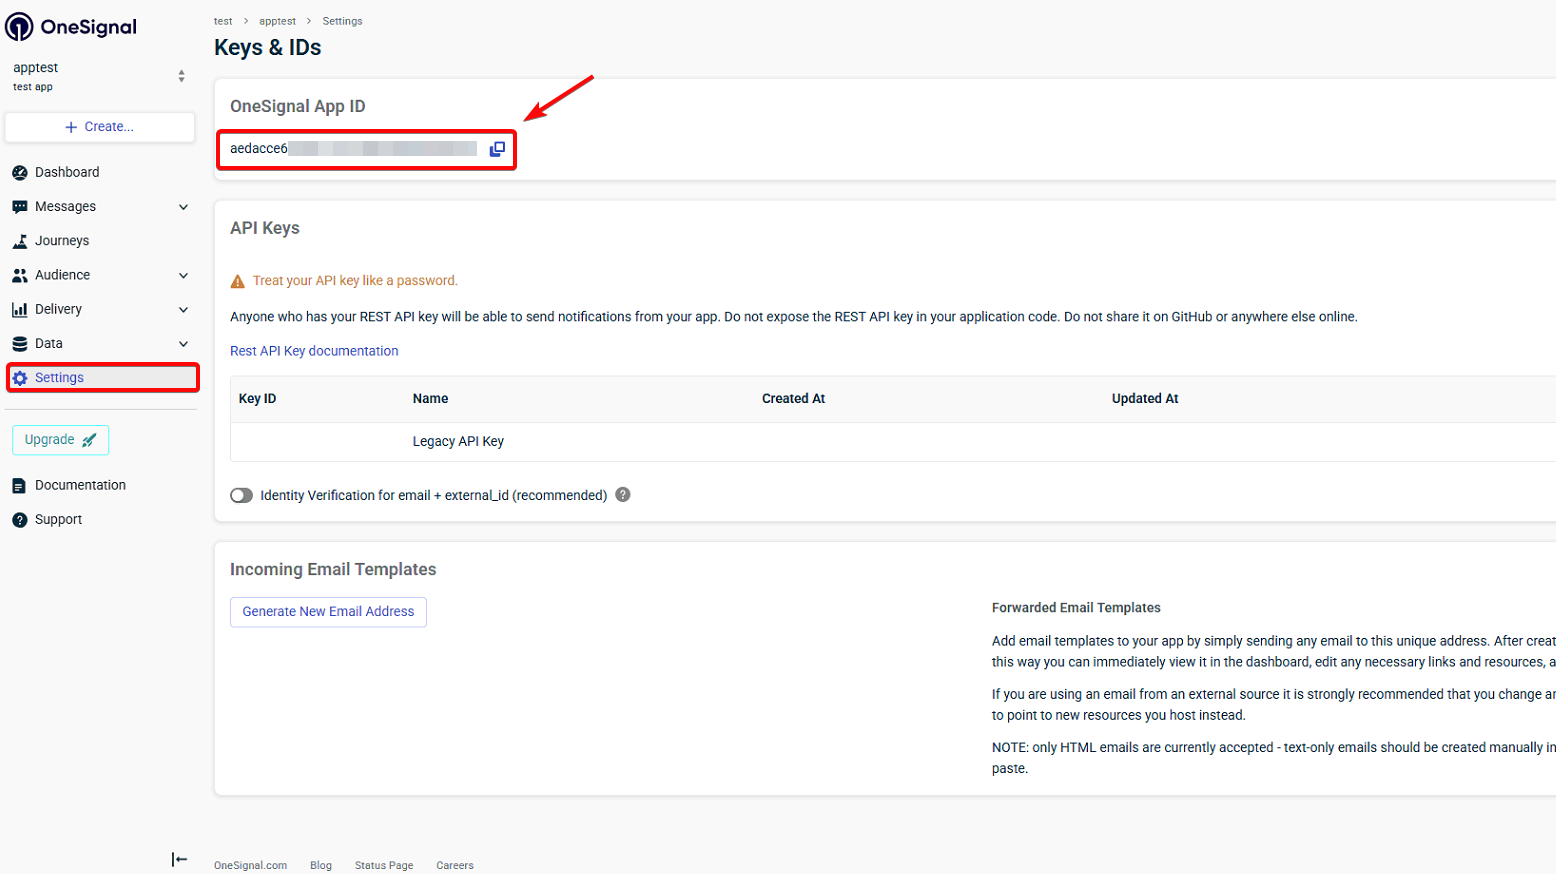Click 'Treat your API key like a password' warning
This screenshot has width=1556, height=874.
tap(355, 281)
